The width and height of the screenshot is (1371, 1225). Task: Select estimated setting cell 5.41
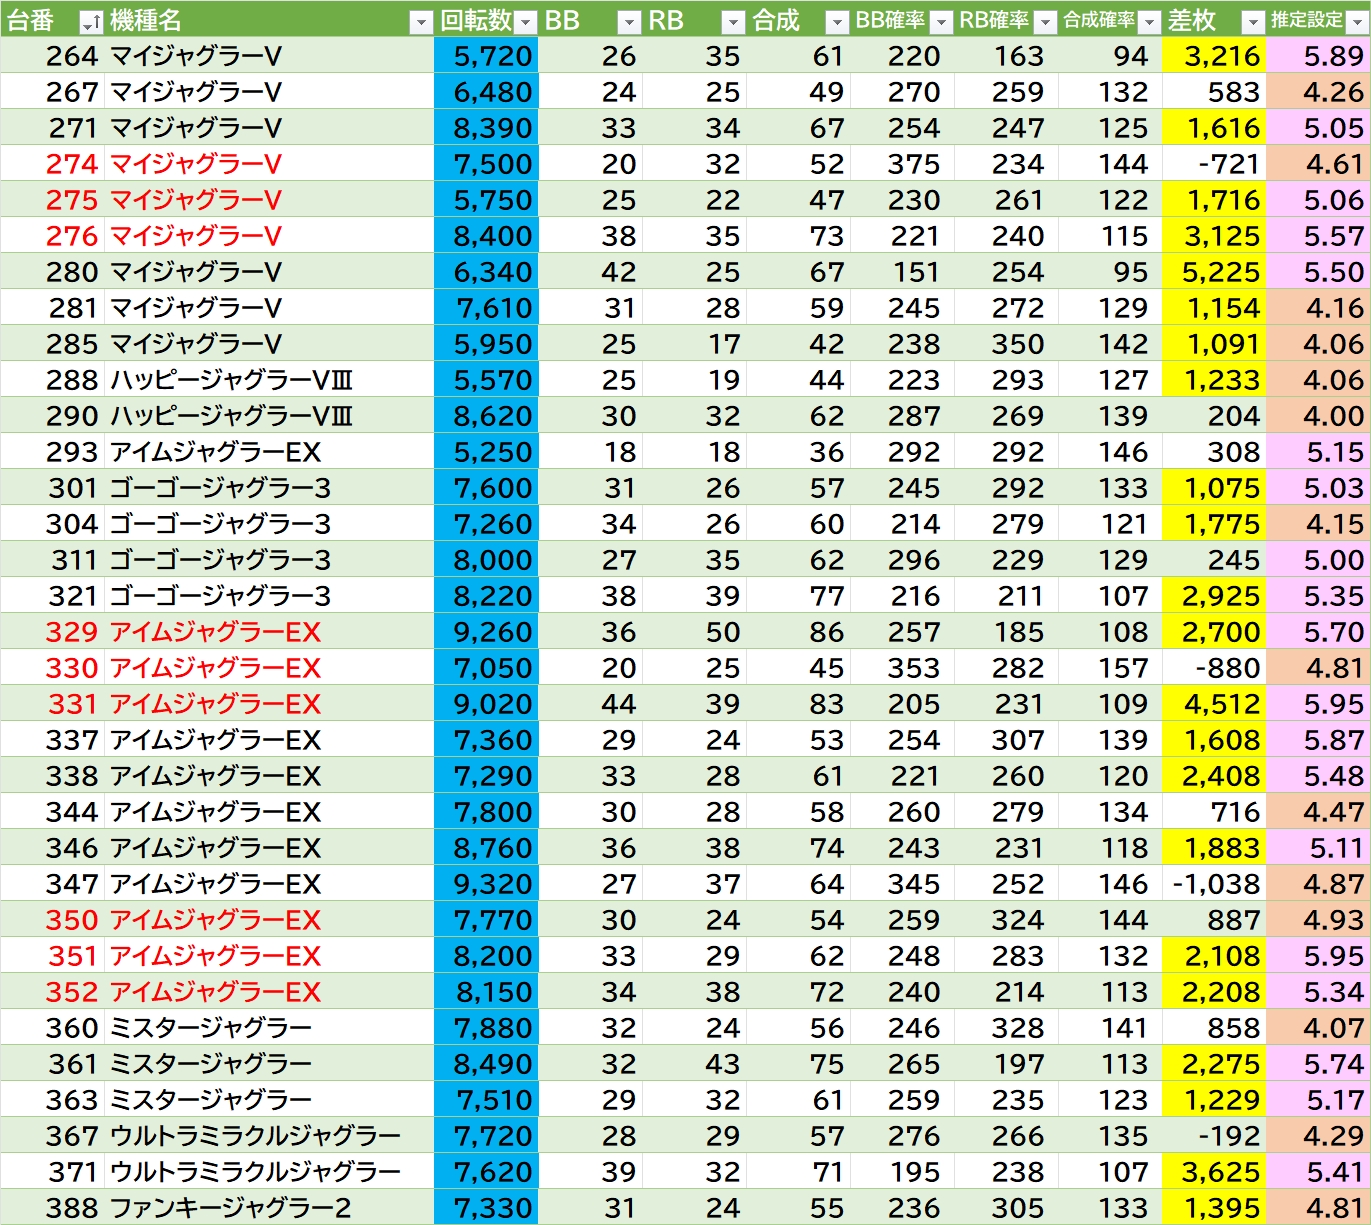pos(1318,1172)
